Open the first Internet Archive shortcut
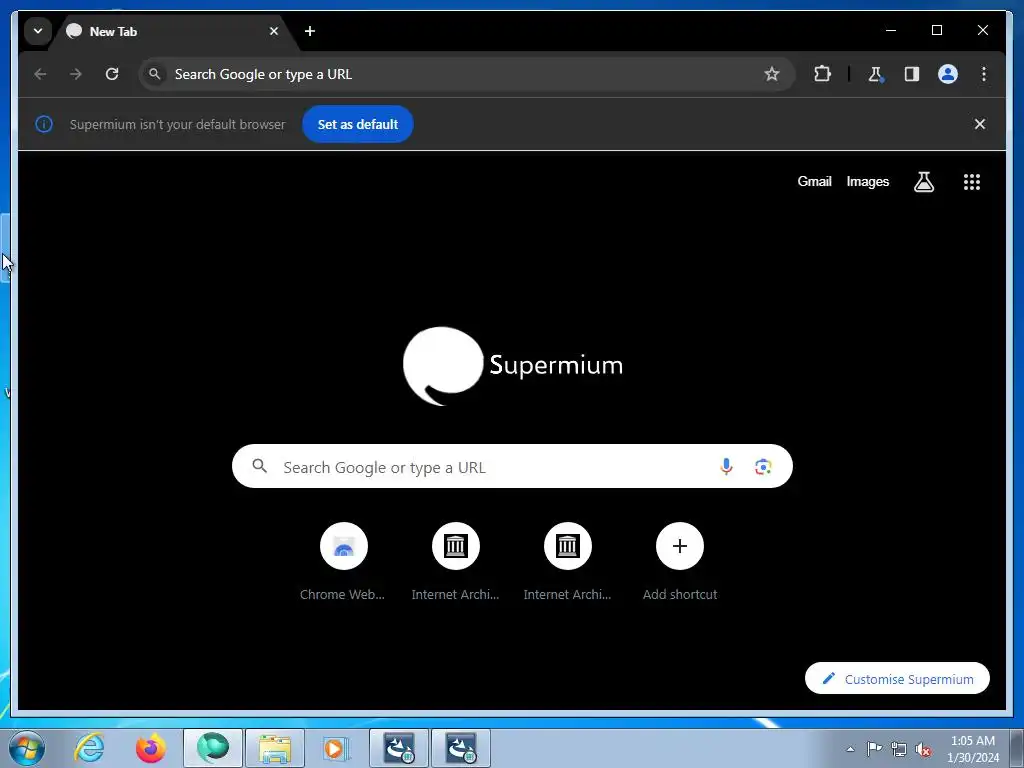 pos(455,562)
